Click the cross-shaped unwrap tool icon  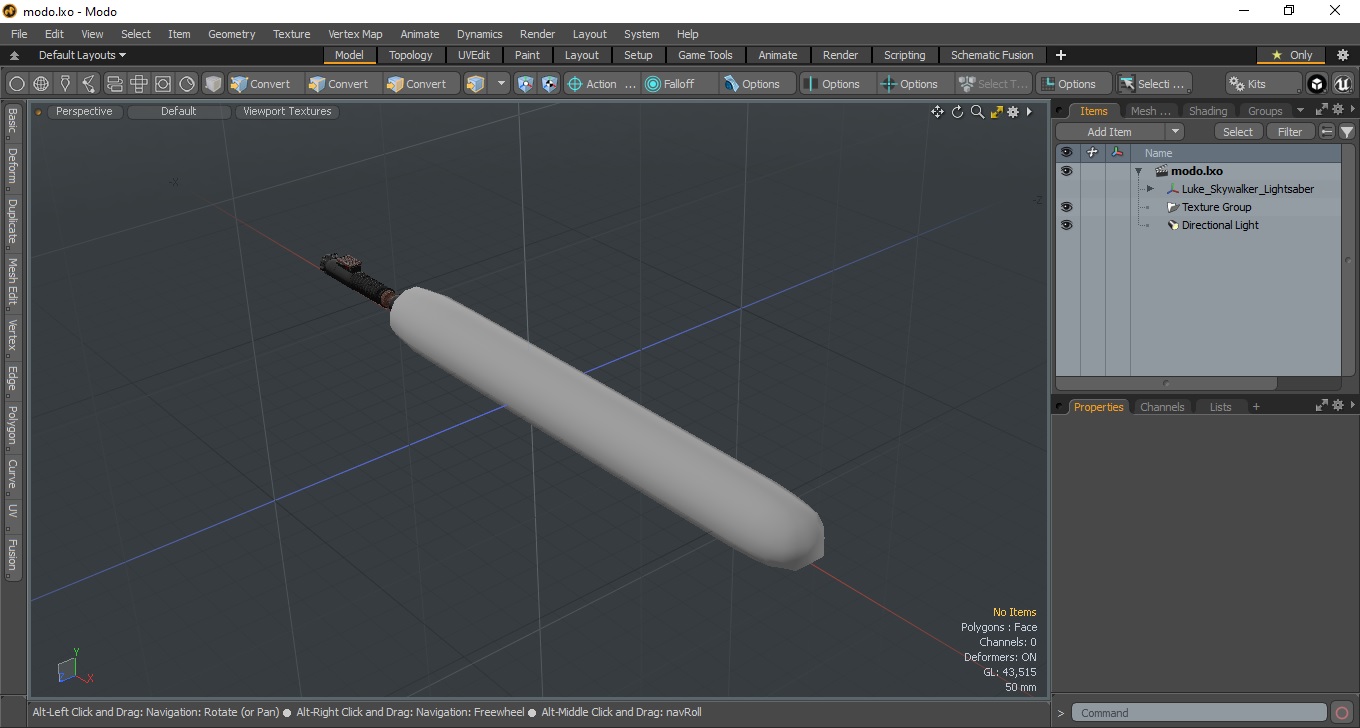coord(139,84)
